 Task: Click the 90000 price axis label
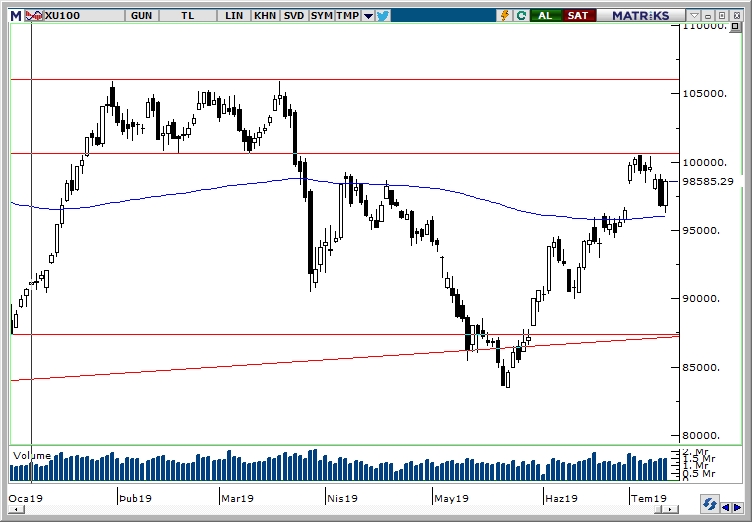[x=701, y=299]
